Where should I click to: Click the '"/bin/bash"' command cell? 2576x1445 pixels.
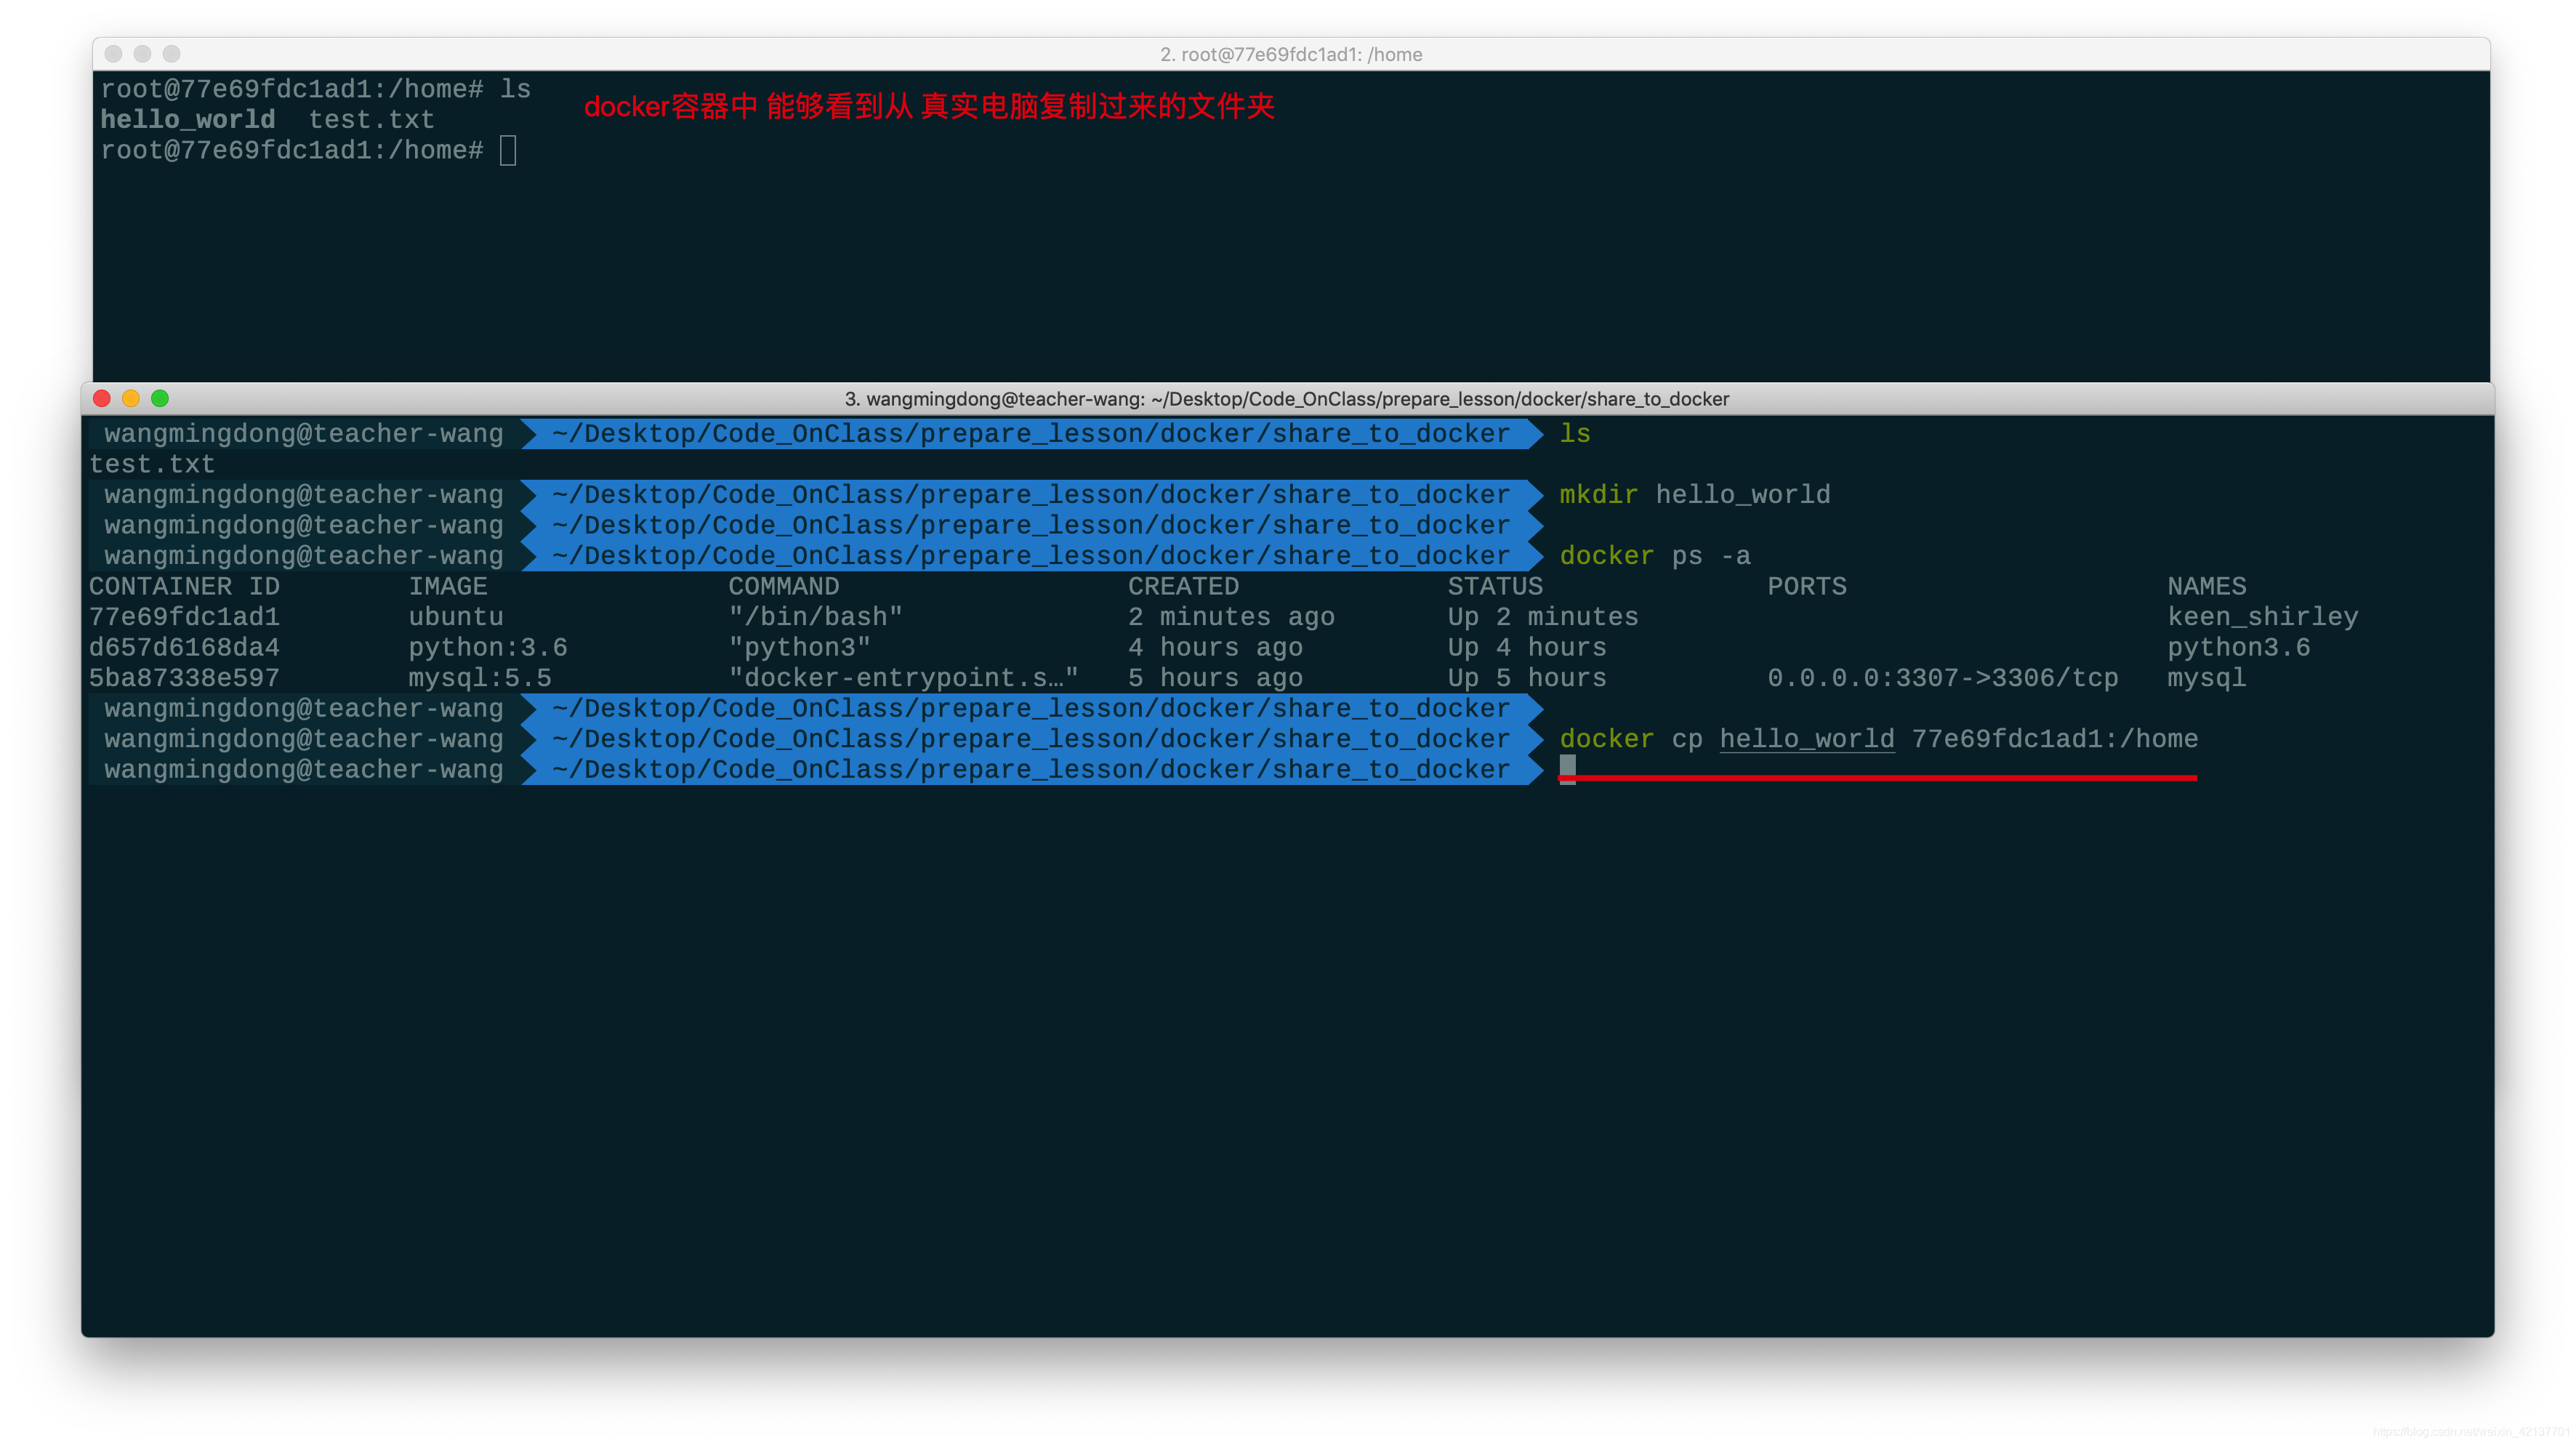click(816, 617)
